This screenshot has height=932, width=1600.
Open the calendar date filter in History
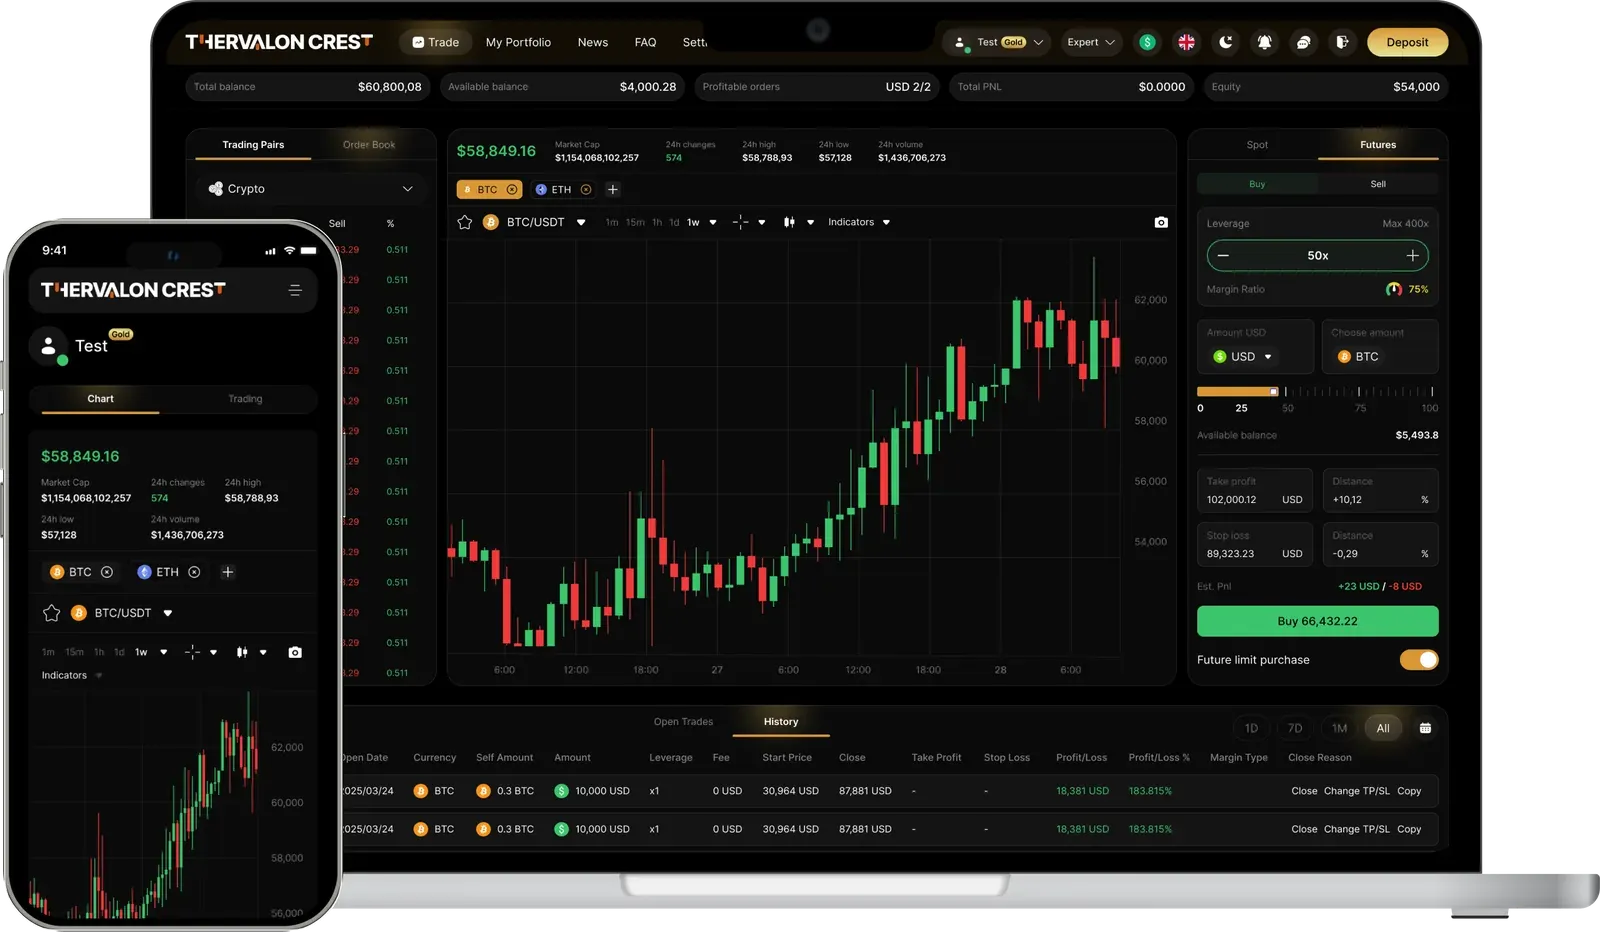coord(1425,728)
